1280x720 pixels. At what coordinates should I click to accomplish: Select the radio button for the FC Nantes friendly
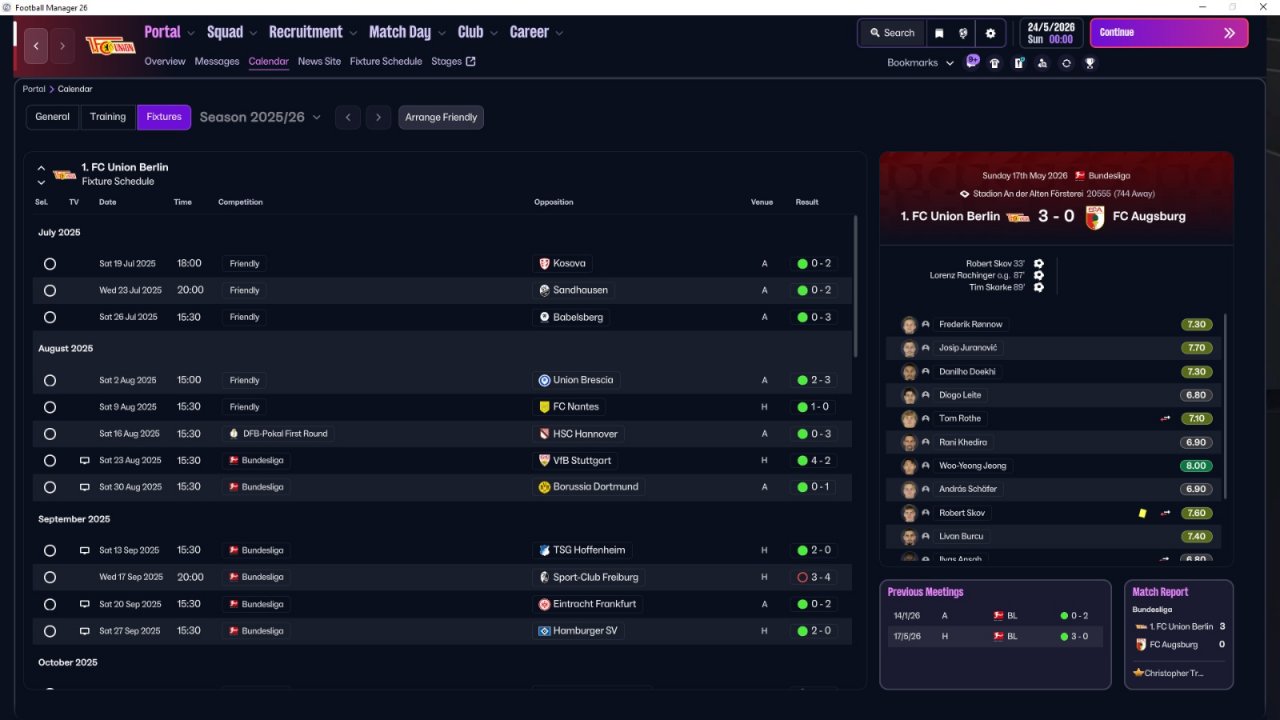50,407
